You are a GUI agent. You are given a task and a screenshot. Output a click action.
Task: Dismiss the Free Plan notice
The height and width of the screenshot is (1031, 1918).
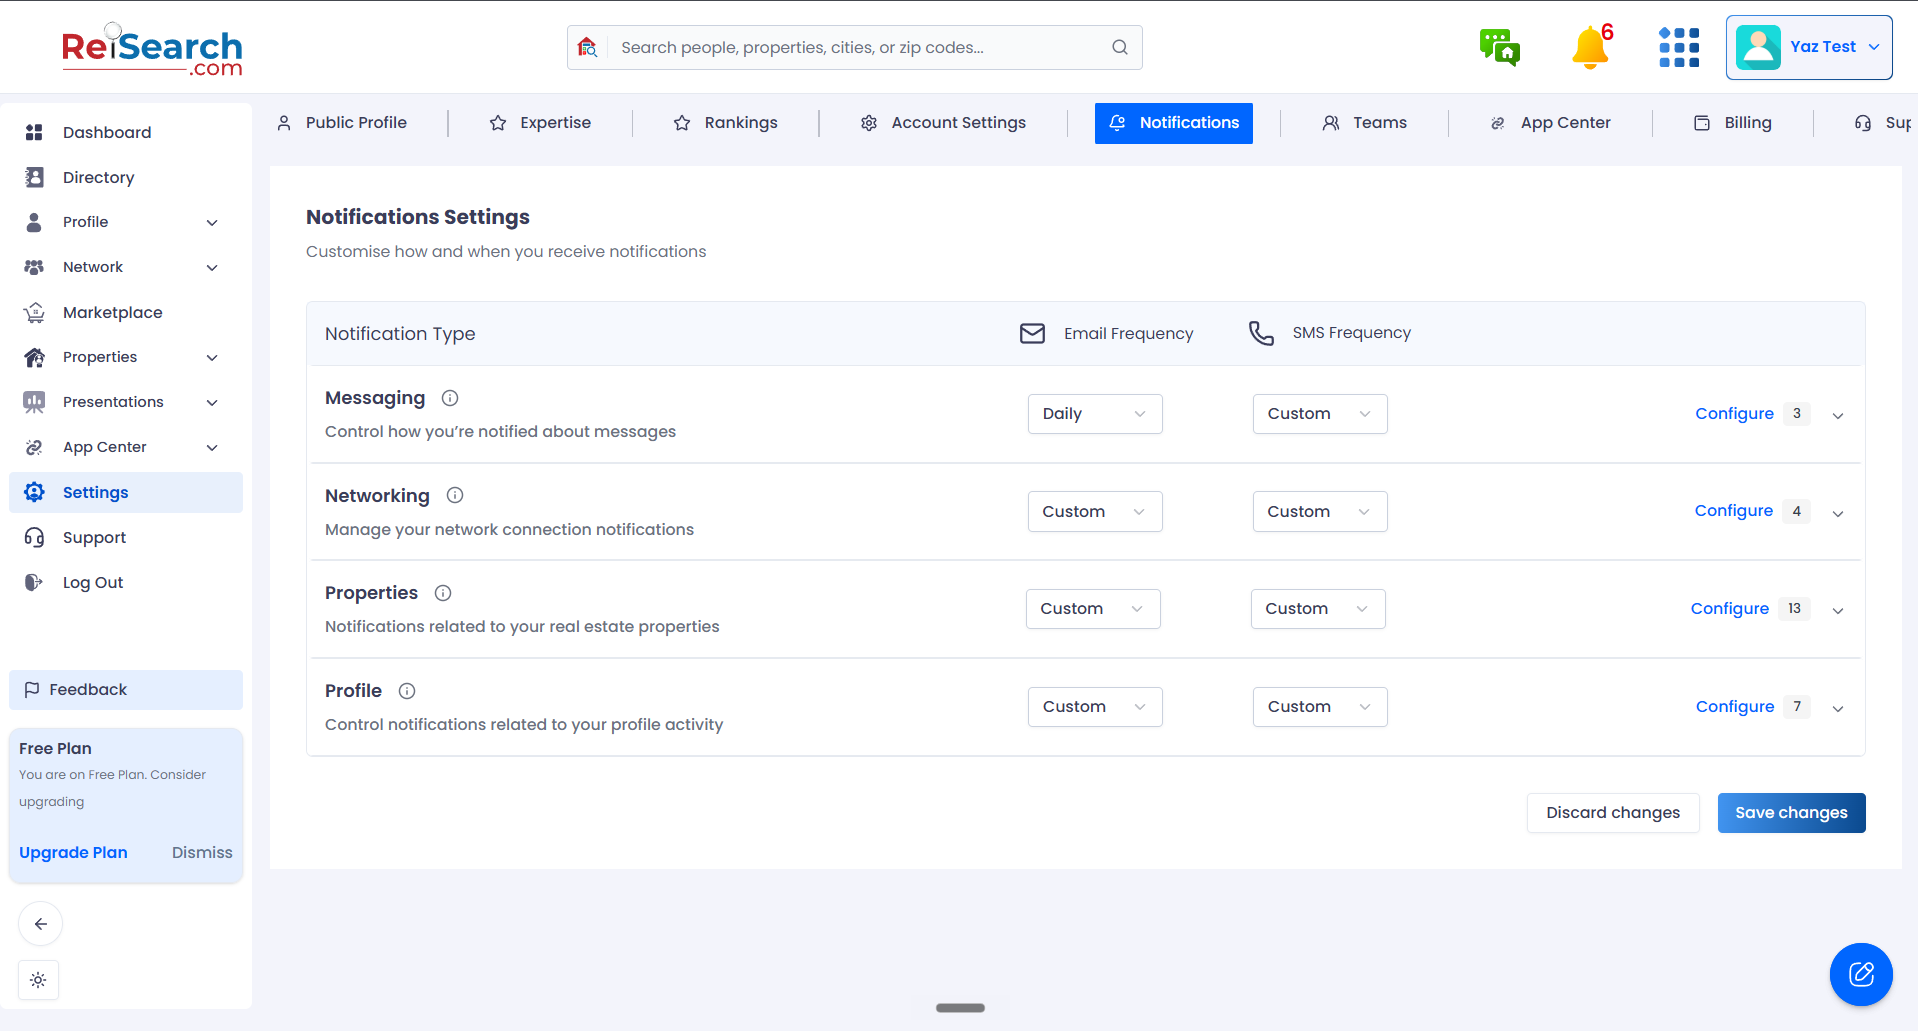[202, 853]
